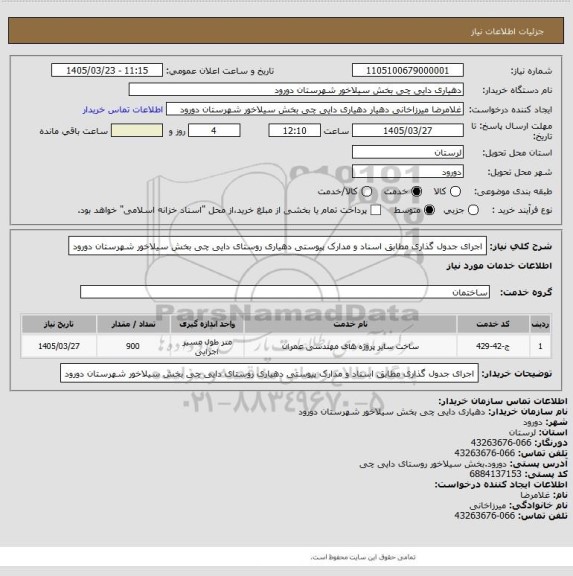
Task: Click row number 1 cell
Action: pyautogui.click(x=540, y=346)
